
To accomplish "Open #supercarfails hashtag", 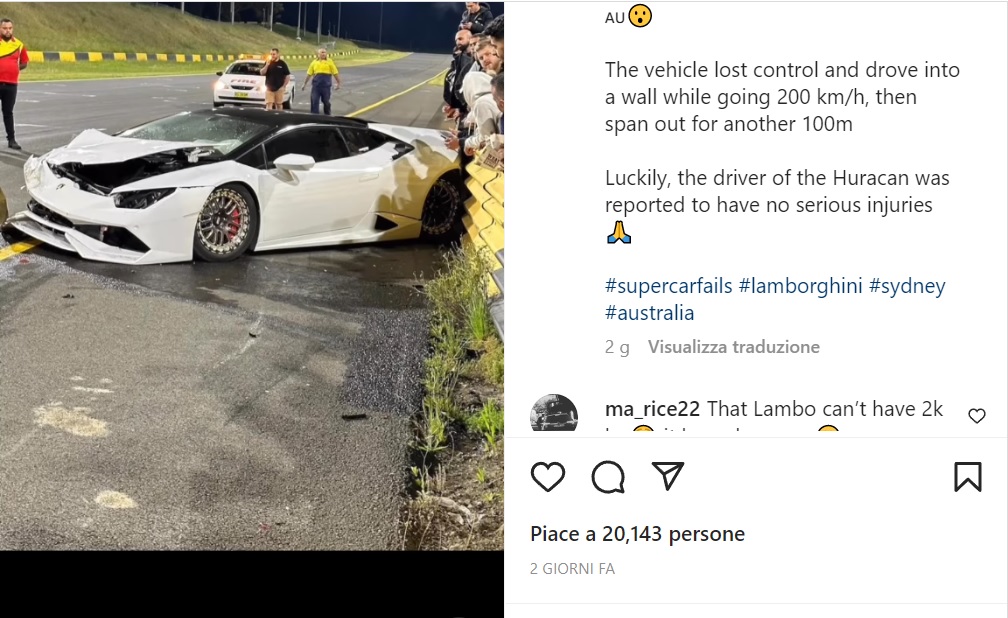I will point(669,286).
